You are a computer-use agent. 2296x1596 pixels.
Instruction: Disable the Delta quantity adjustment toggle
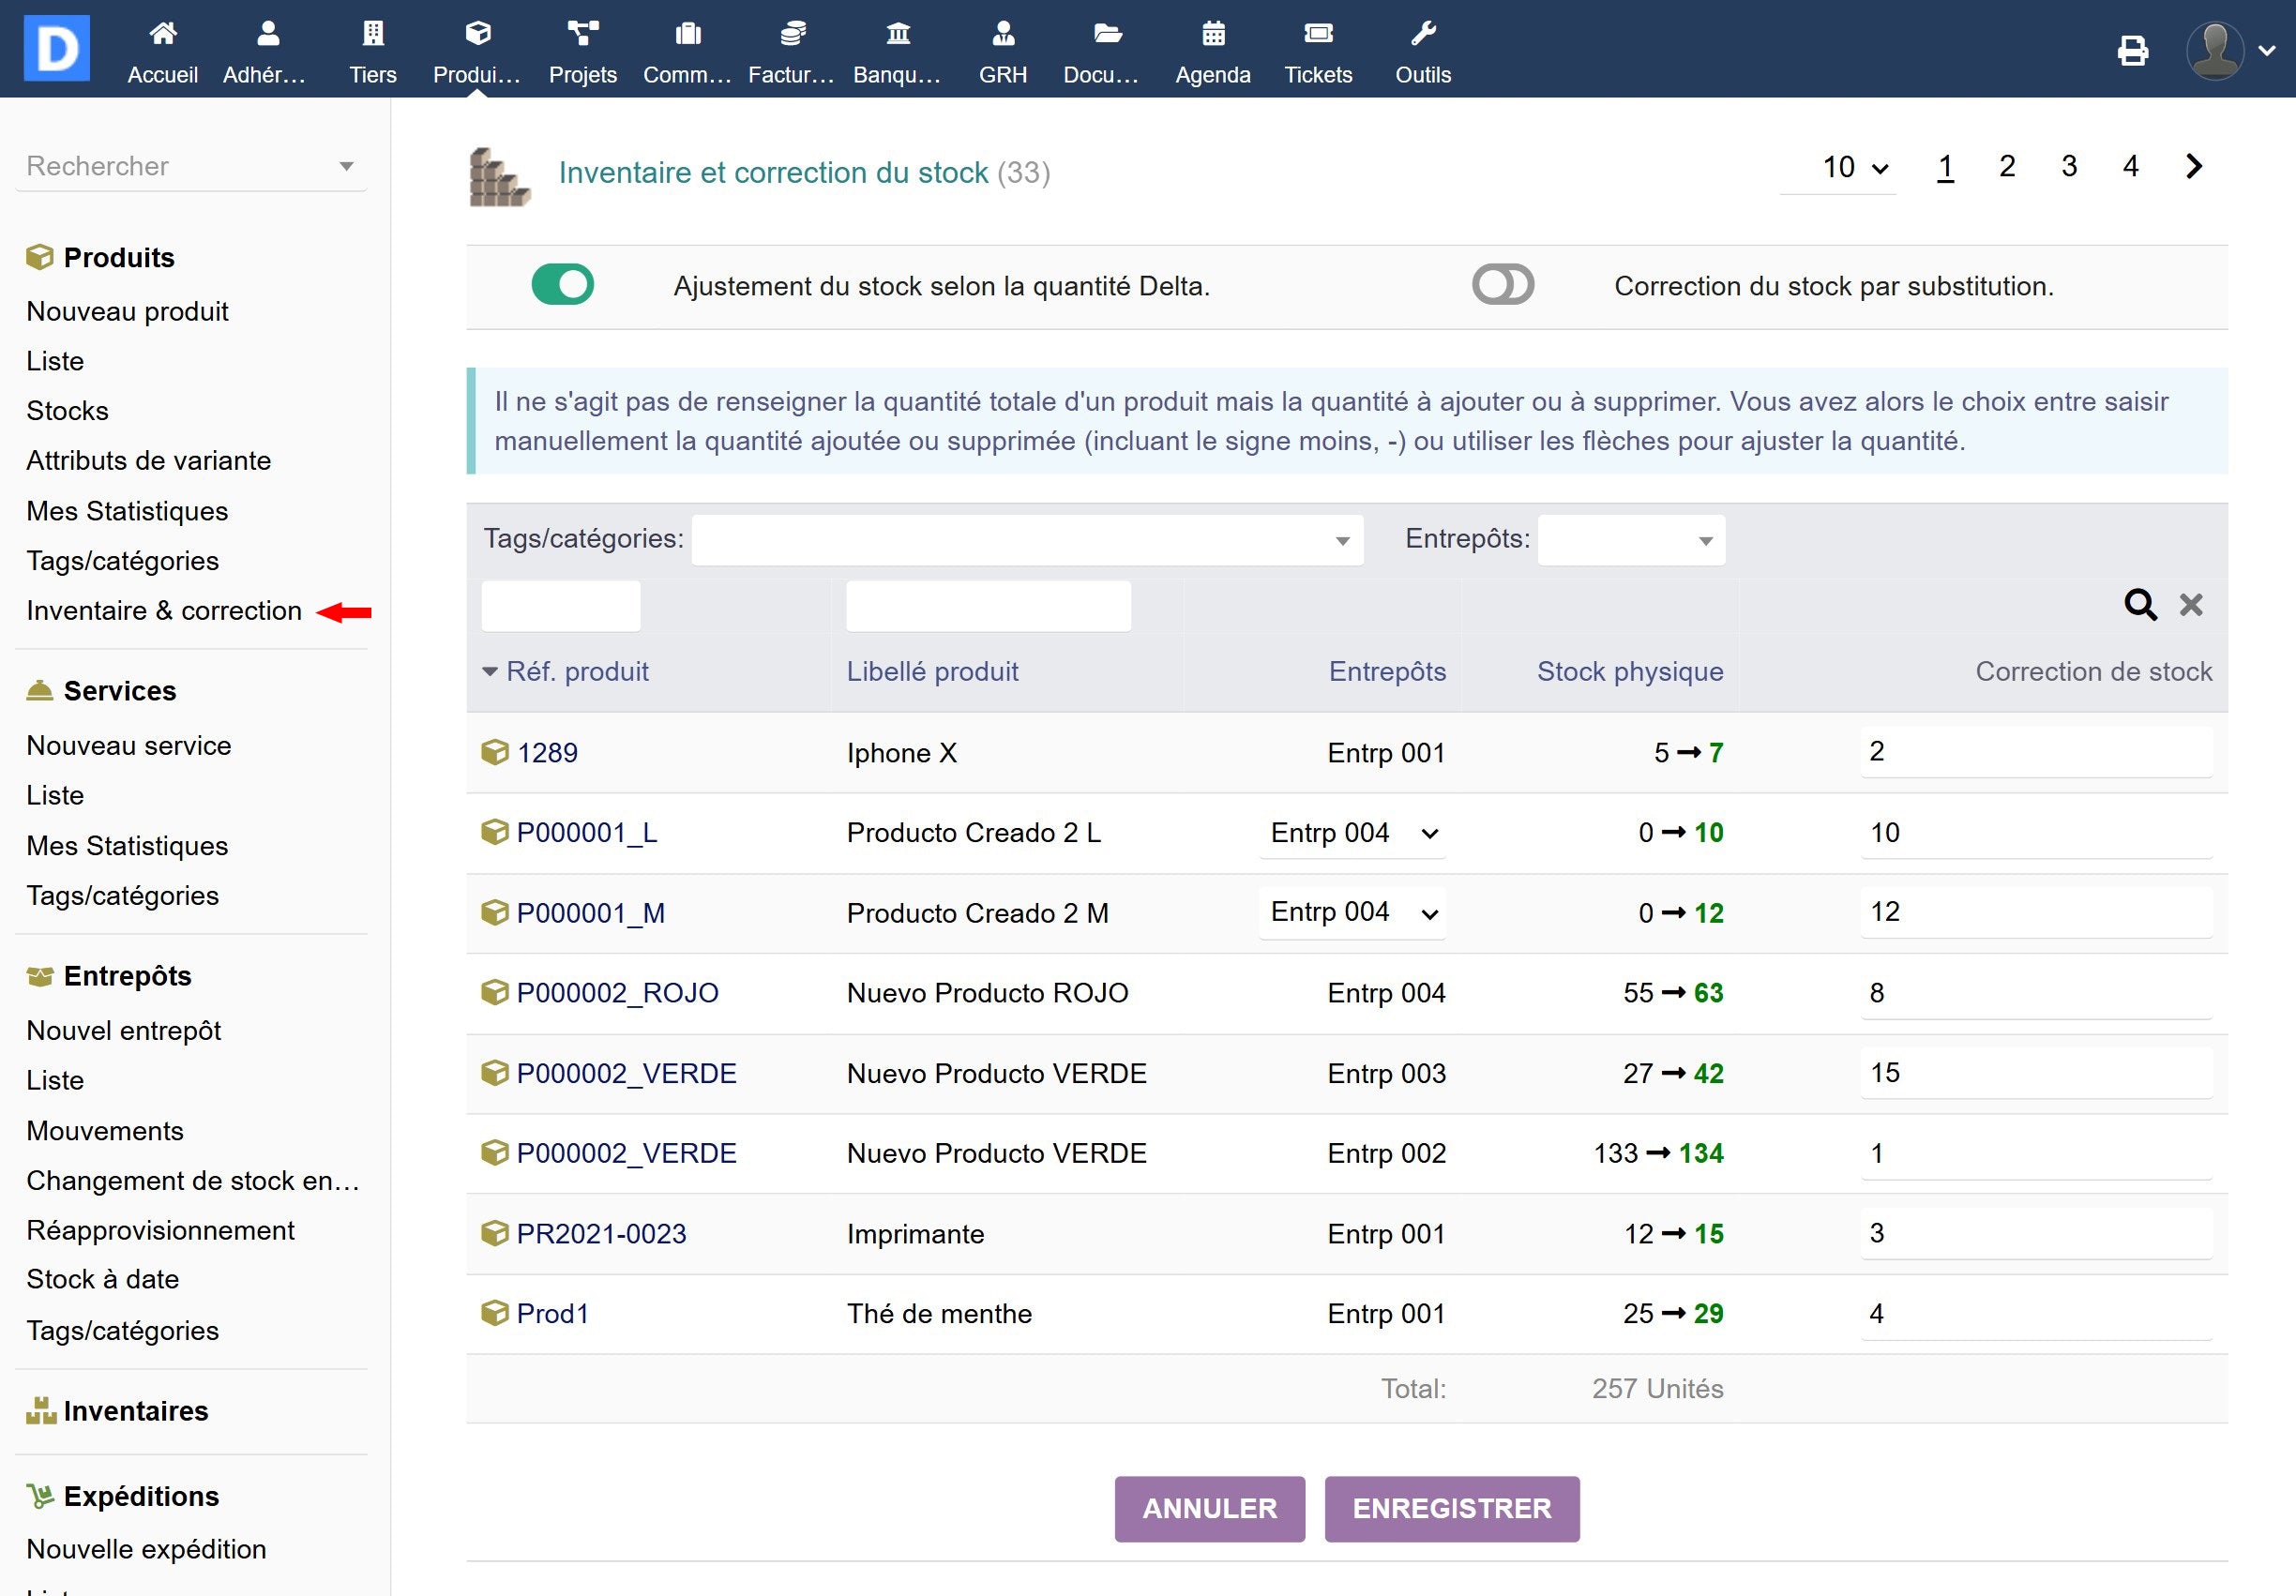pyautogui.click(x=562, y=285)
